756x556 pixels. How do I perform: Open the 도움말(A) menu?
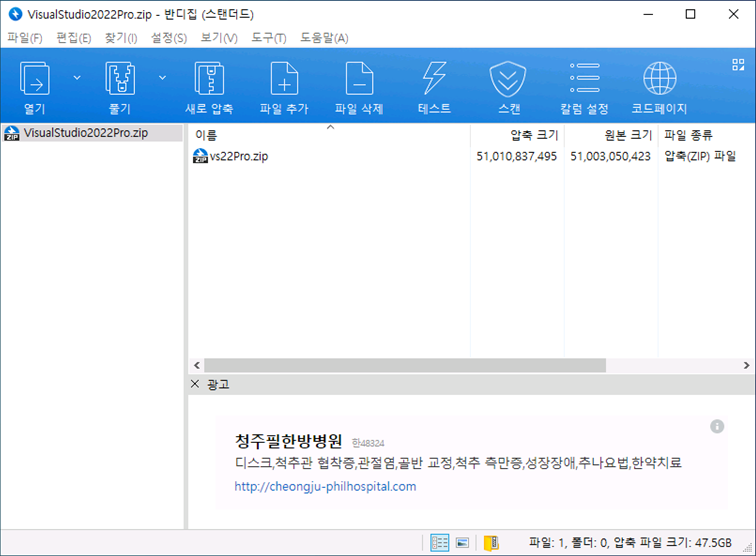pos(324,38)
